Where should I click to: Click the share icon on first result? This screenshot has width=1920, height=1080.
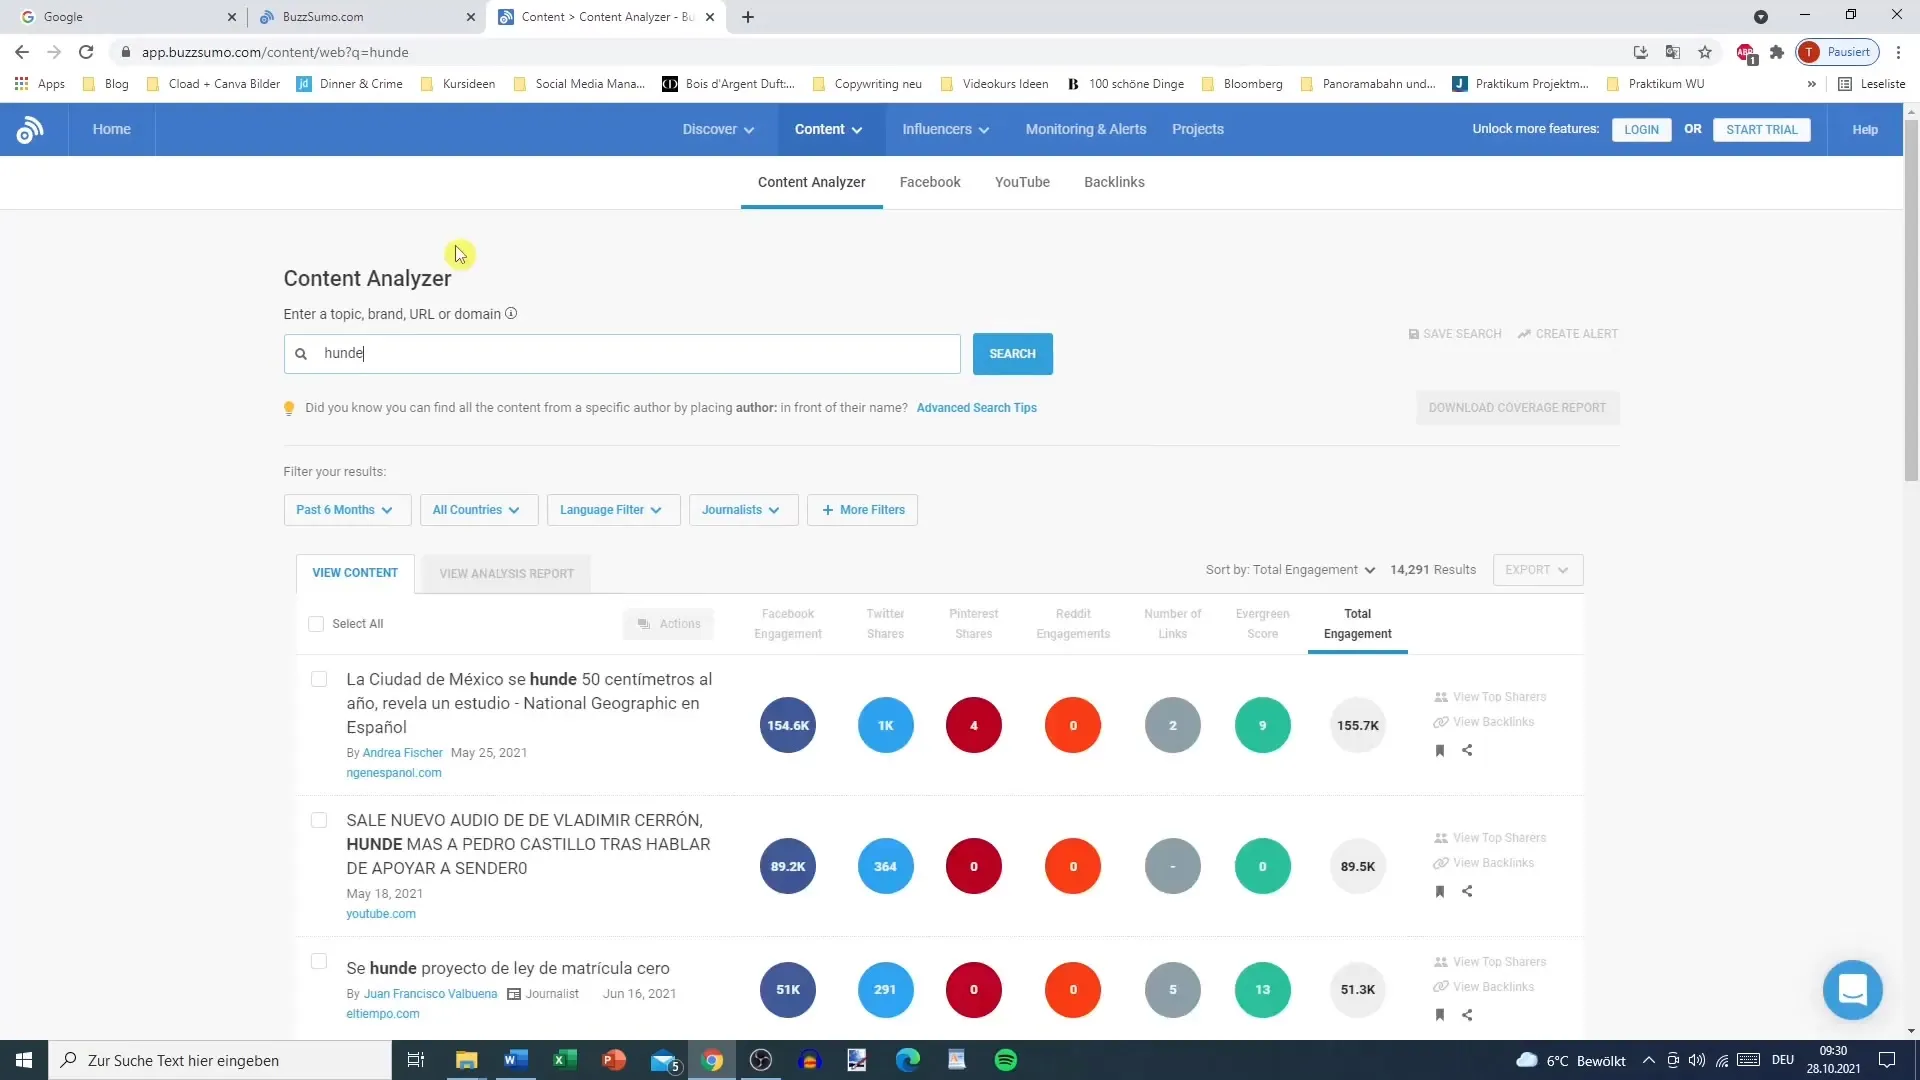[x=1468, y=750]
